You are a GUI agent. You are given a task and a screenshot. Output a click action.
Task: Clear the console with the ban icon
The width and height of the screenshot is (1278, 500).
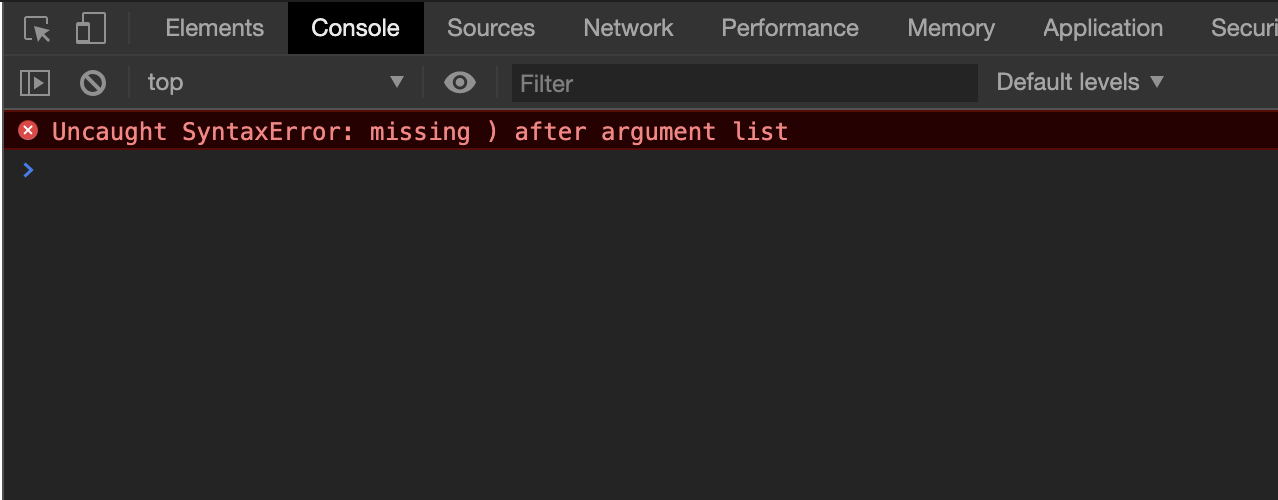coord(93,83)
